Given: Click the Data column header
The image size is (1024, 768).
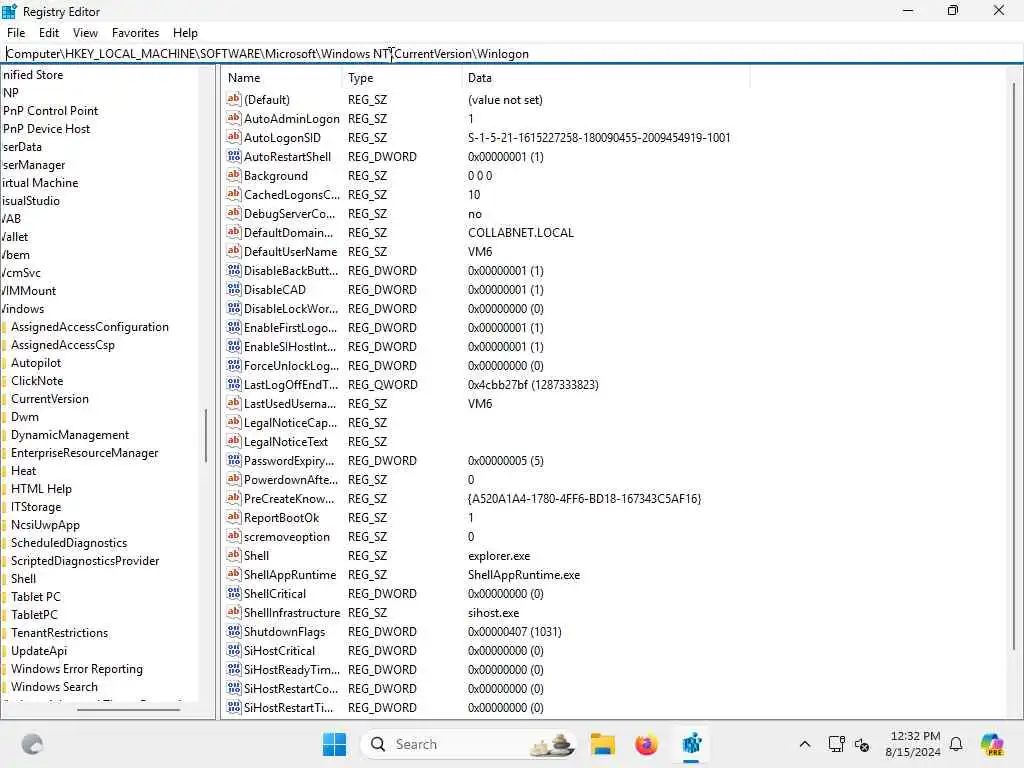Looking at the screenshot, I should point(605,78).
